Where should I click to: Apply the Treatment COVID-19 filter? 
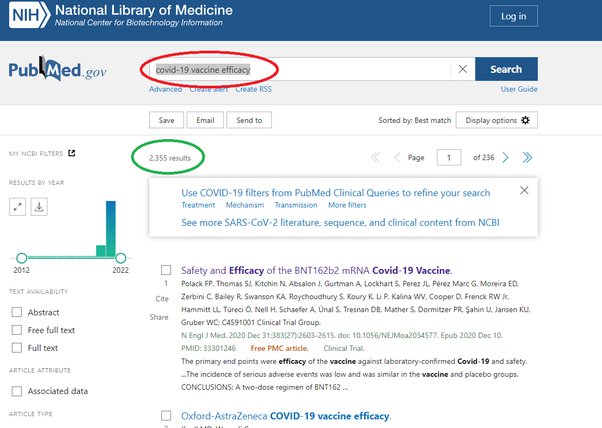198,205
